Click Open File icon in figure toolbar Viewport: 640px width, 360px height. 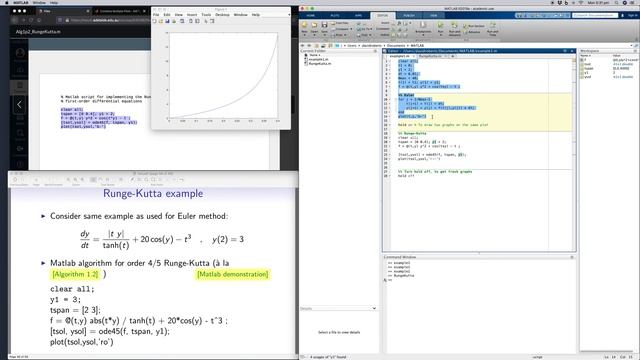click(161, 21)
